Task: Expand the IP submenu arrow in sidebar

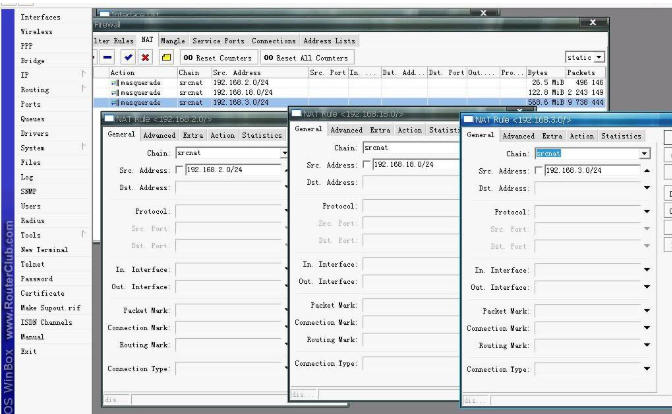Action: (83, 75)
